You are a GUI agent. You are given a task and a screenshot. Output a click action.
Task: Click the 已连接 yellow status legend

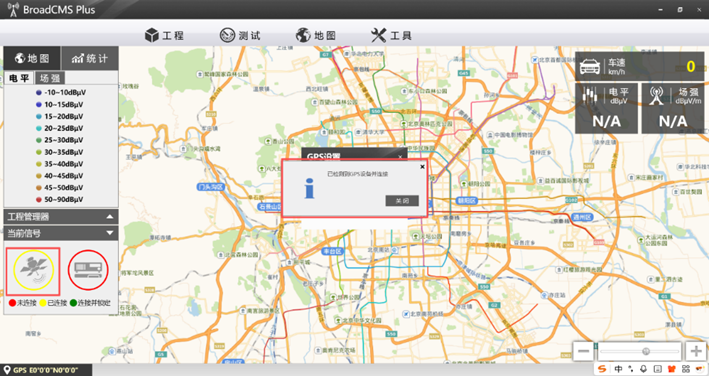click(x=53, y=303)
